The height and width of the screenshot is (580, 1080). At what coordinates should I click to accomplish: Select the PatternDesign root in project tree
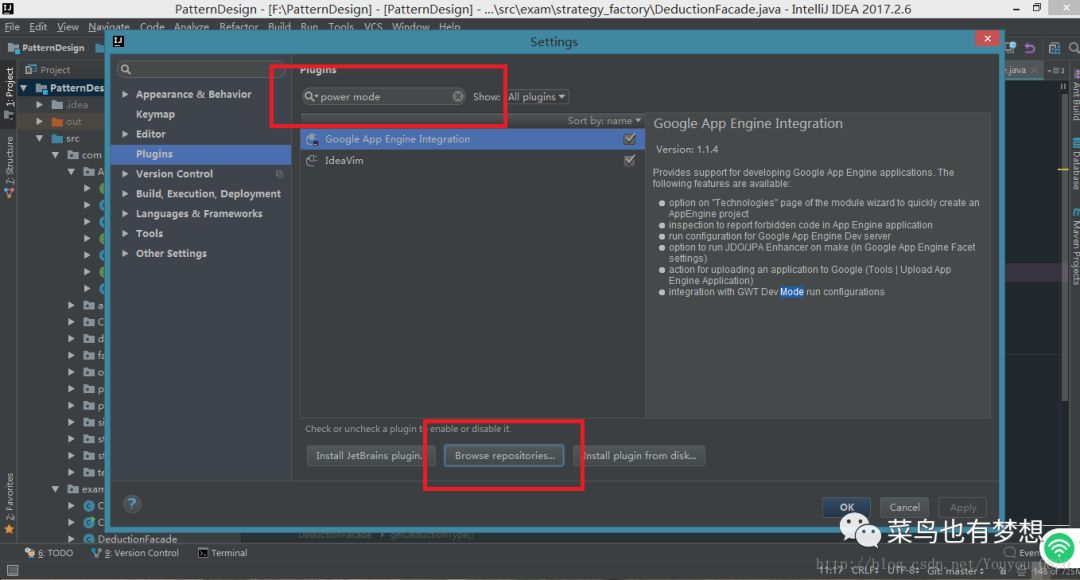76,88
